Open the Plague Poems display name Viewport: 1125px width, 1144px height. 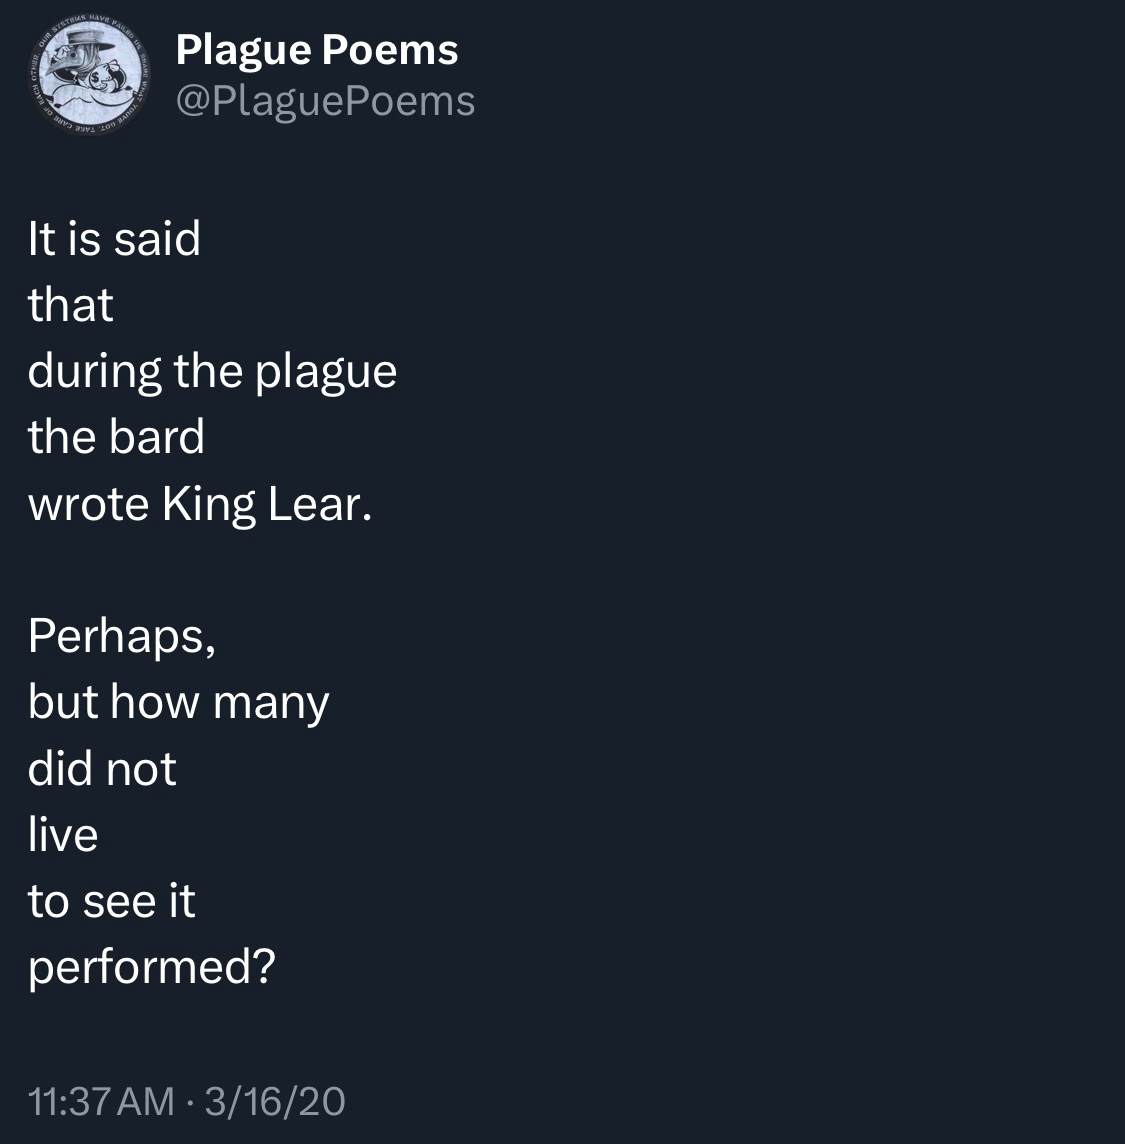(316, 50)
